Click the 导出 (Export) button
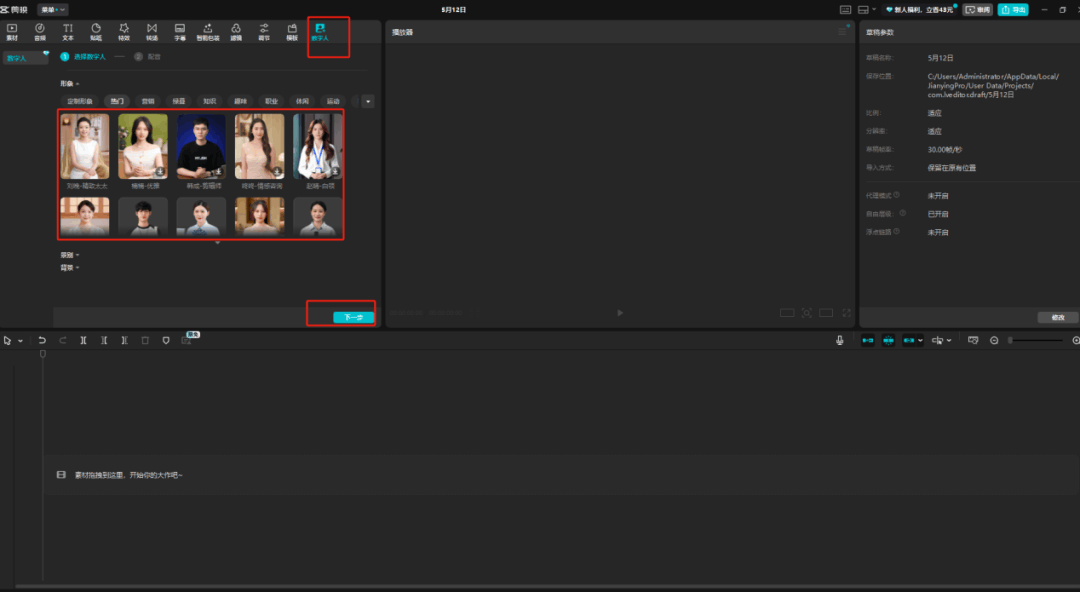 pyautogui.click(x=1013, y=9)
